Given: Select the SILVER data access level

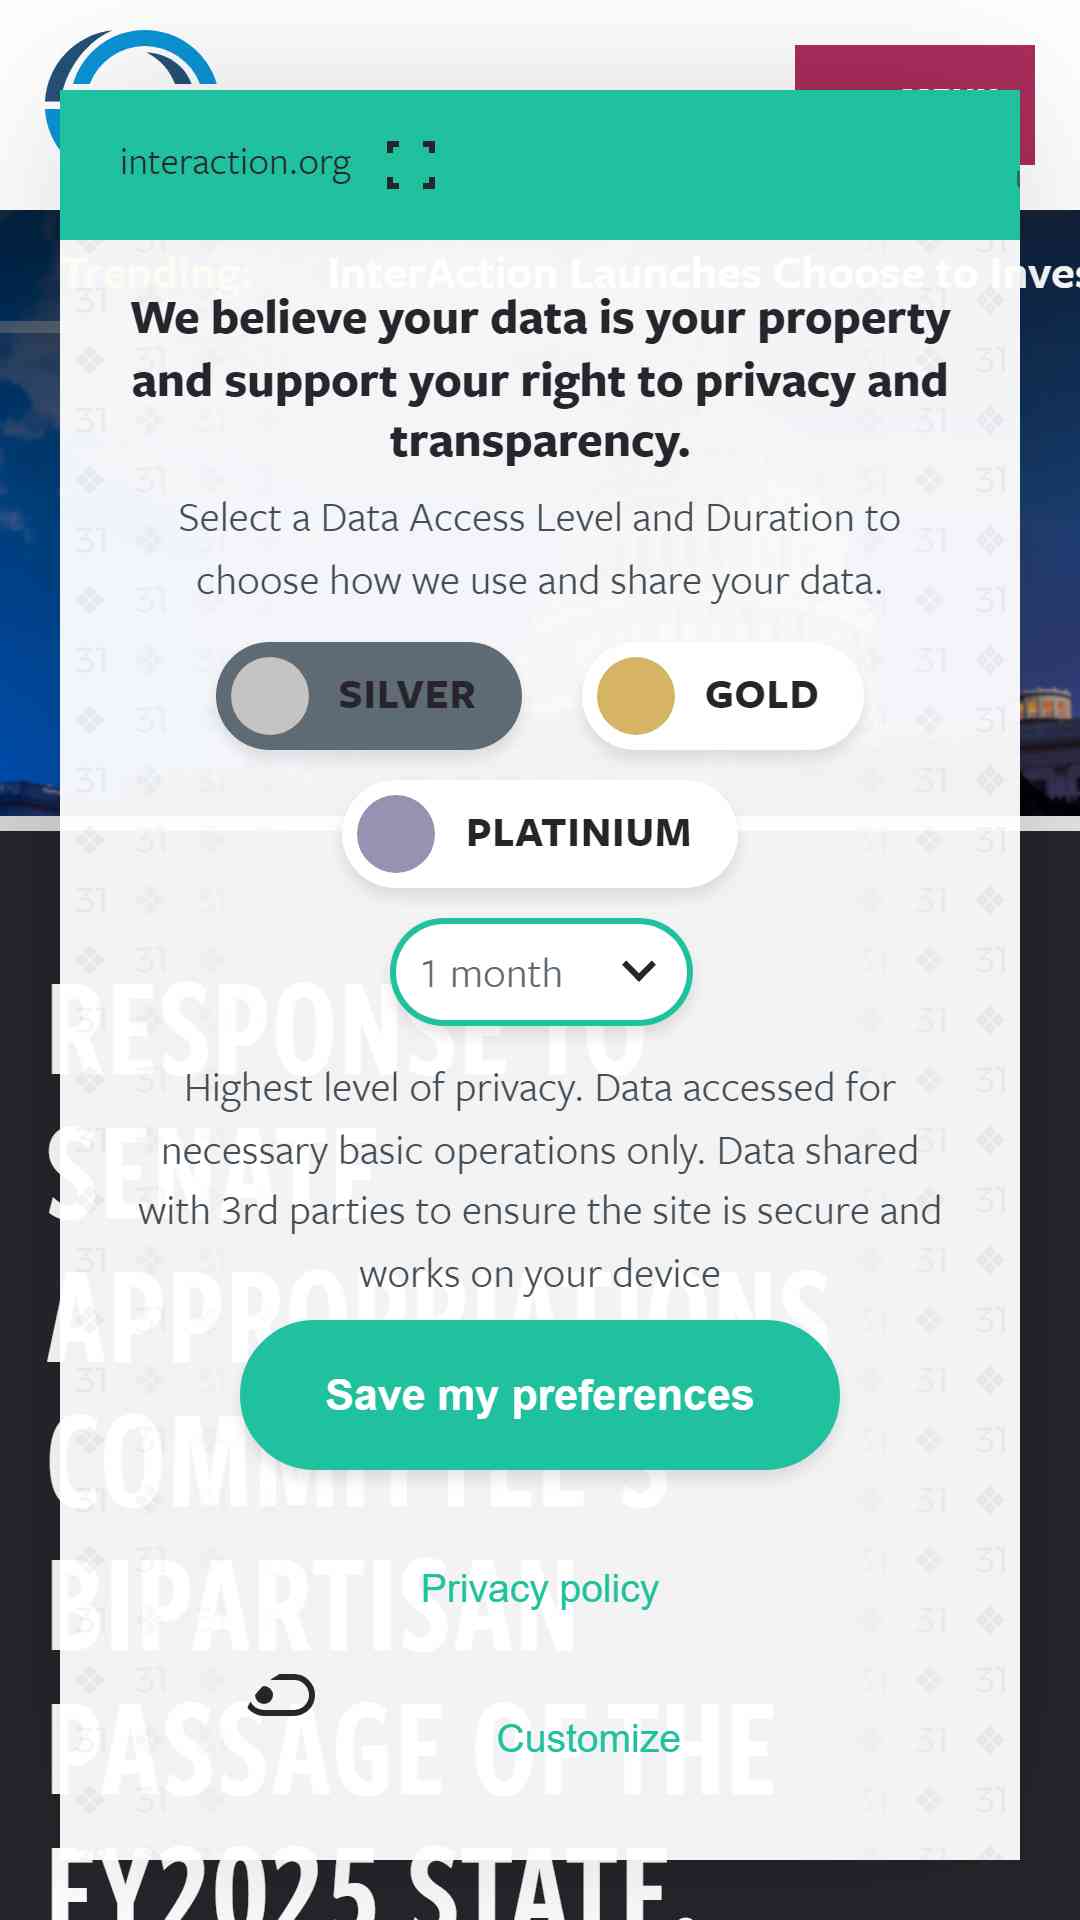Looking at the screenshot, I should 369,696.
